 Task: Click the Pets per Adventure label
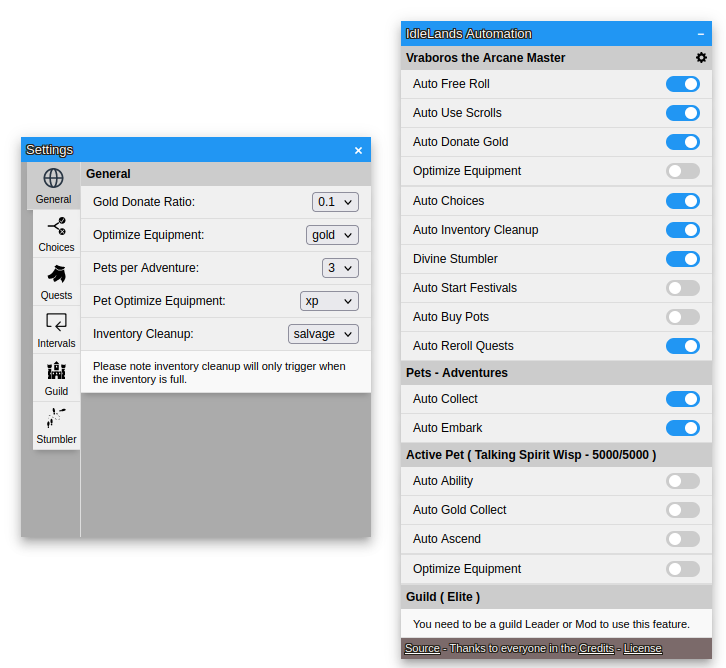[146, 268]
